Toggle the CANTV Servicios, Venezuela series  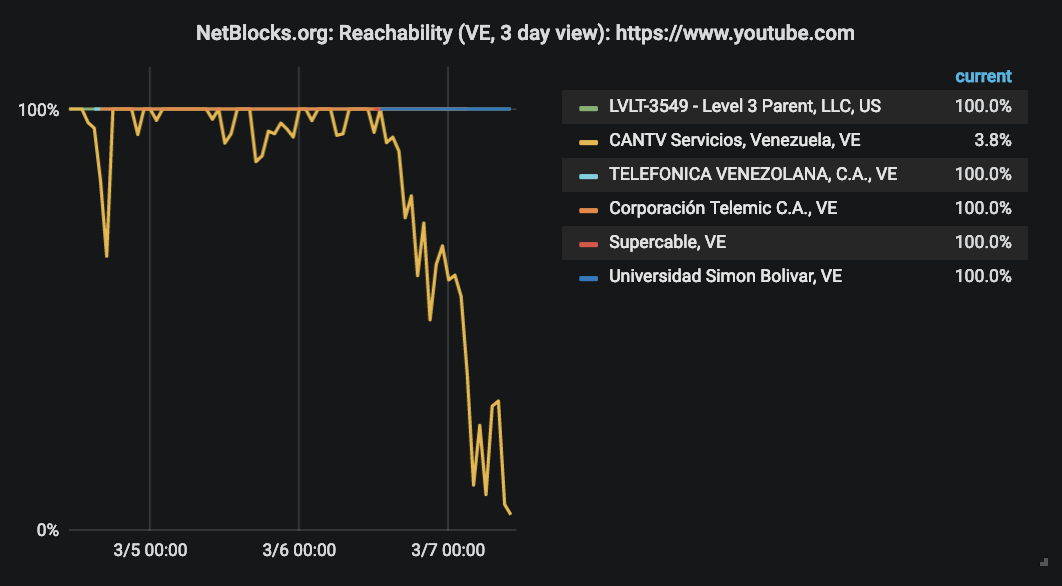tap(735, 140)
